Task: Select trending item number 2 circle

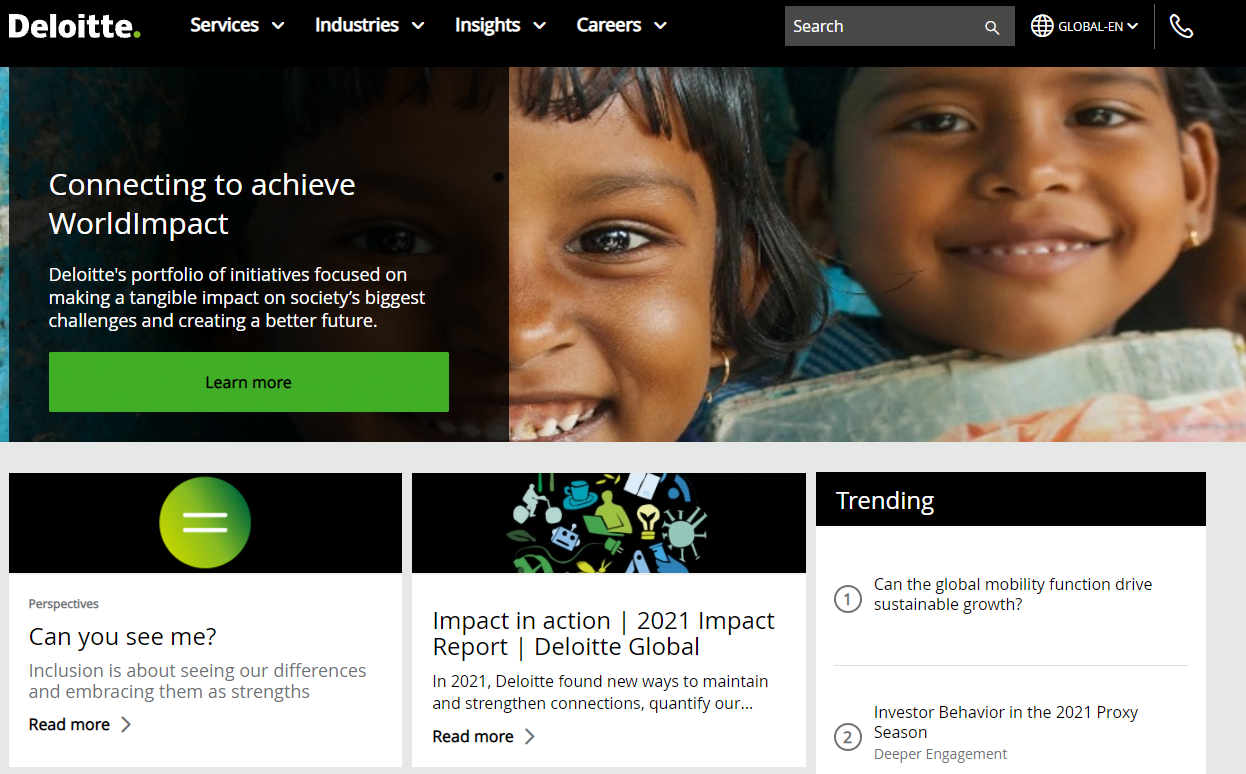Action: click(847, 738)
